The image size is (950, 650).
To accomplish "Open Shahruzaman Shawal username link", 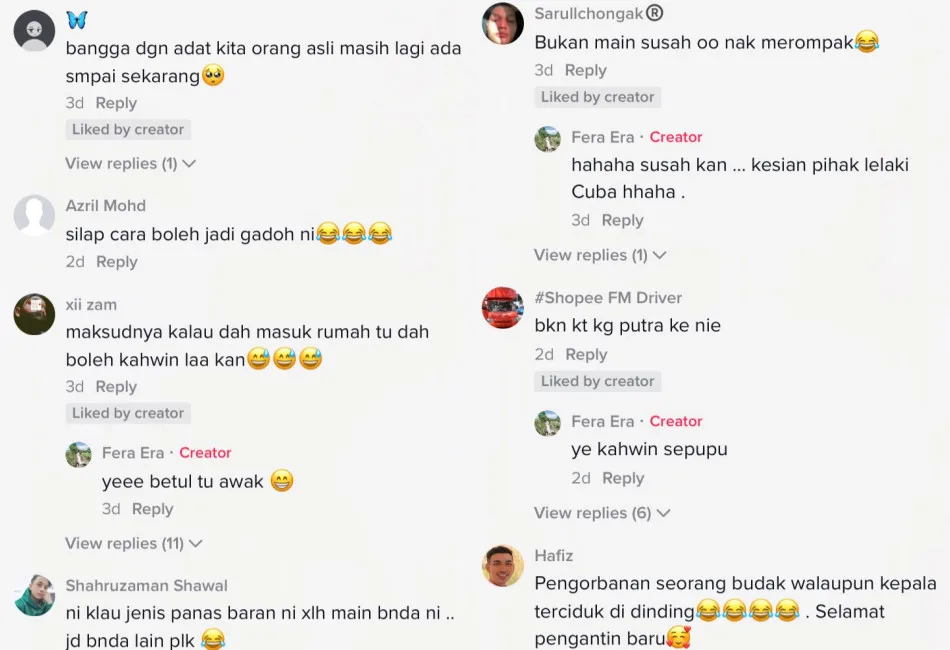I will (147, 586).
